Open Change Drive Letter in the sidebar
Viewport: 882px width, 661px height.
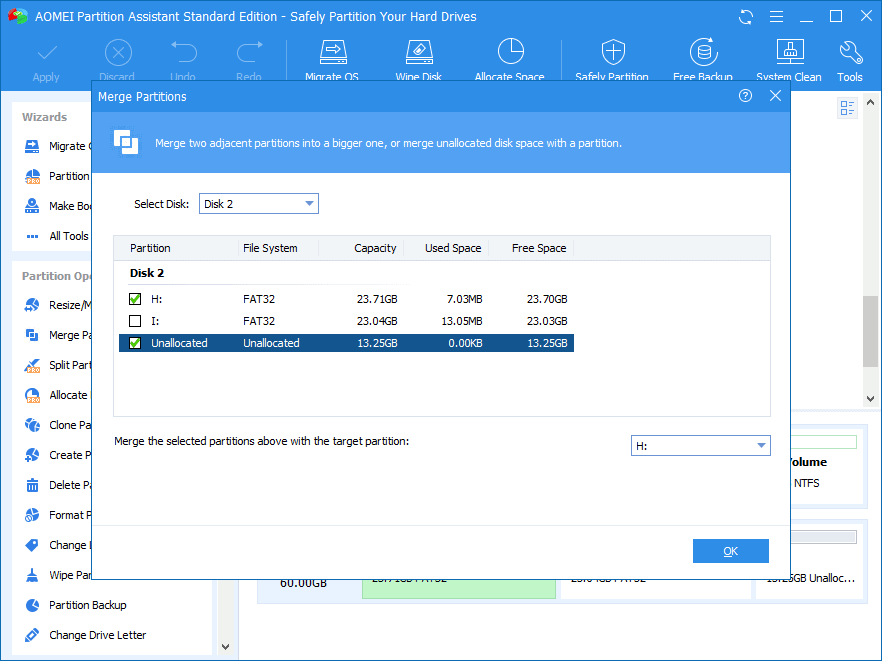click(x=86, y=635)
